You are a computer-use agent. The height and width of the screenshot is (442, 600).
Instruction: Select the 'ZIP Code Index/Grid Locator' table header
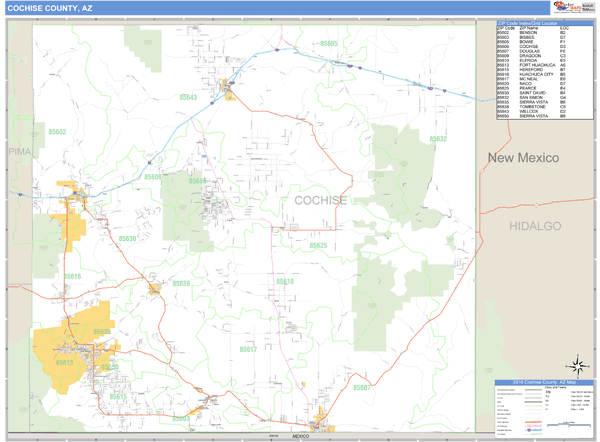(545, 23)
